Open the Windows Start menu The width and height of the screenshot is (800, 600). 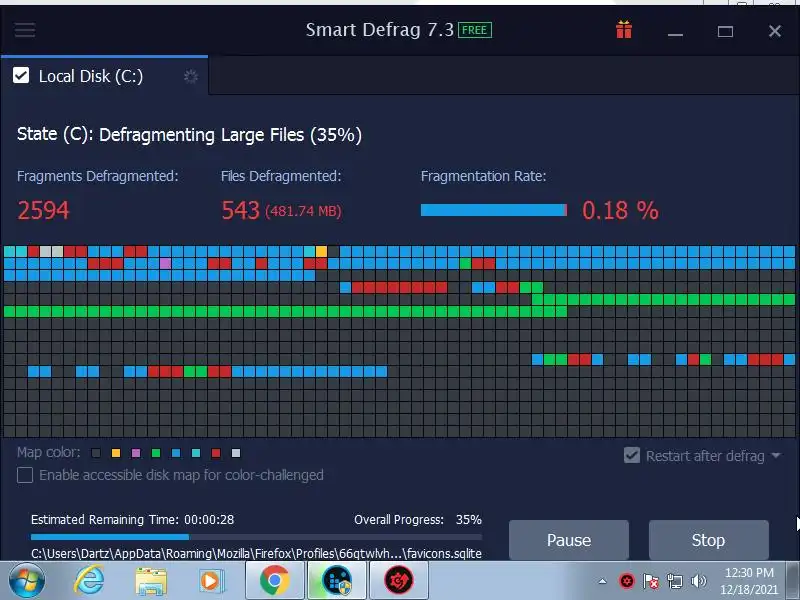(26, 581)
